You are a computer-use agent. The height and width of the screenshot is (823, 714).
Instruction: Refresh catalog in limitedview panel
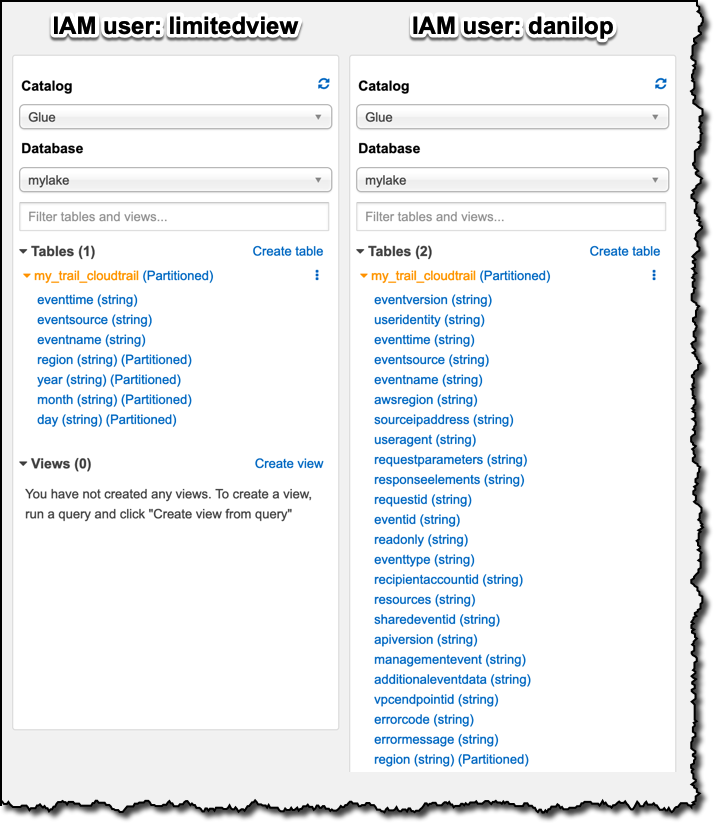[x=323, y=84]
